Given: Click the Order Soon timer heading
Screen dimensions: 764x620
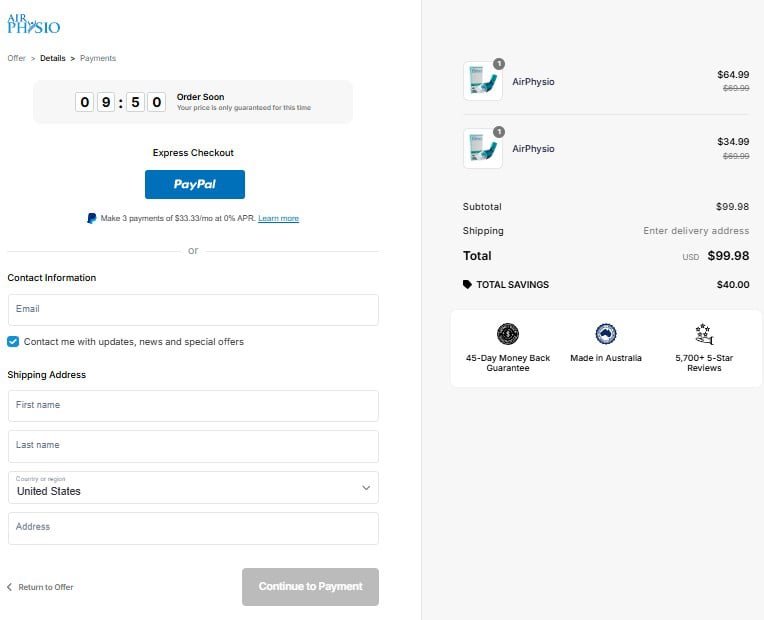Looking at the screenshot, I should [200, 97].
